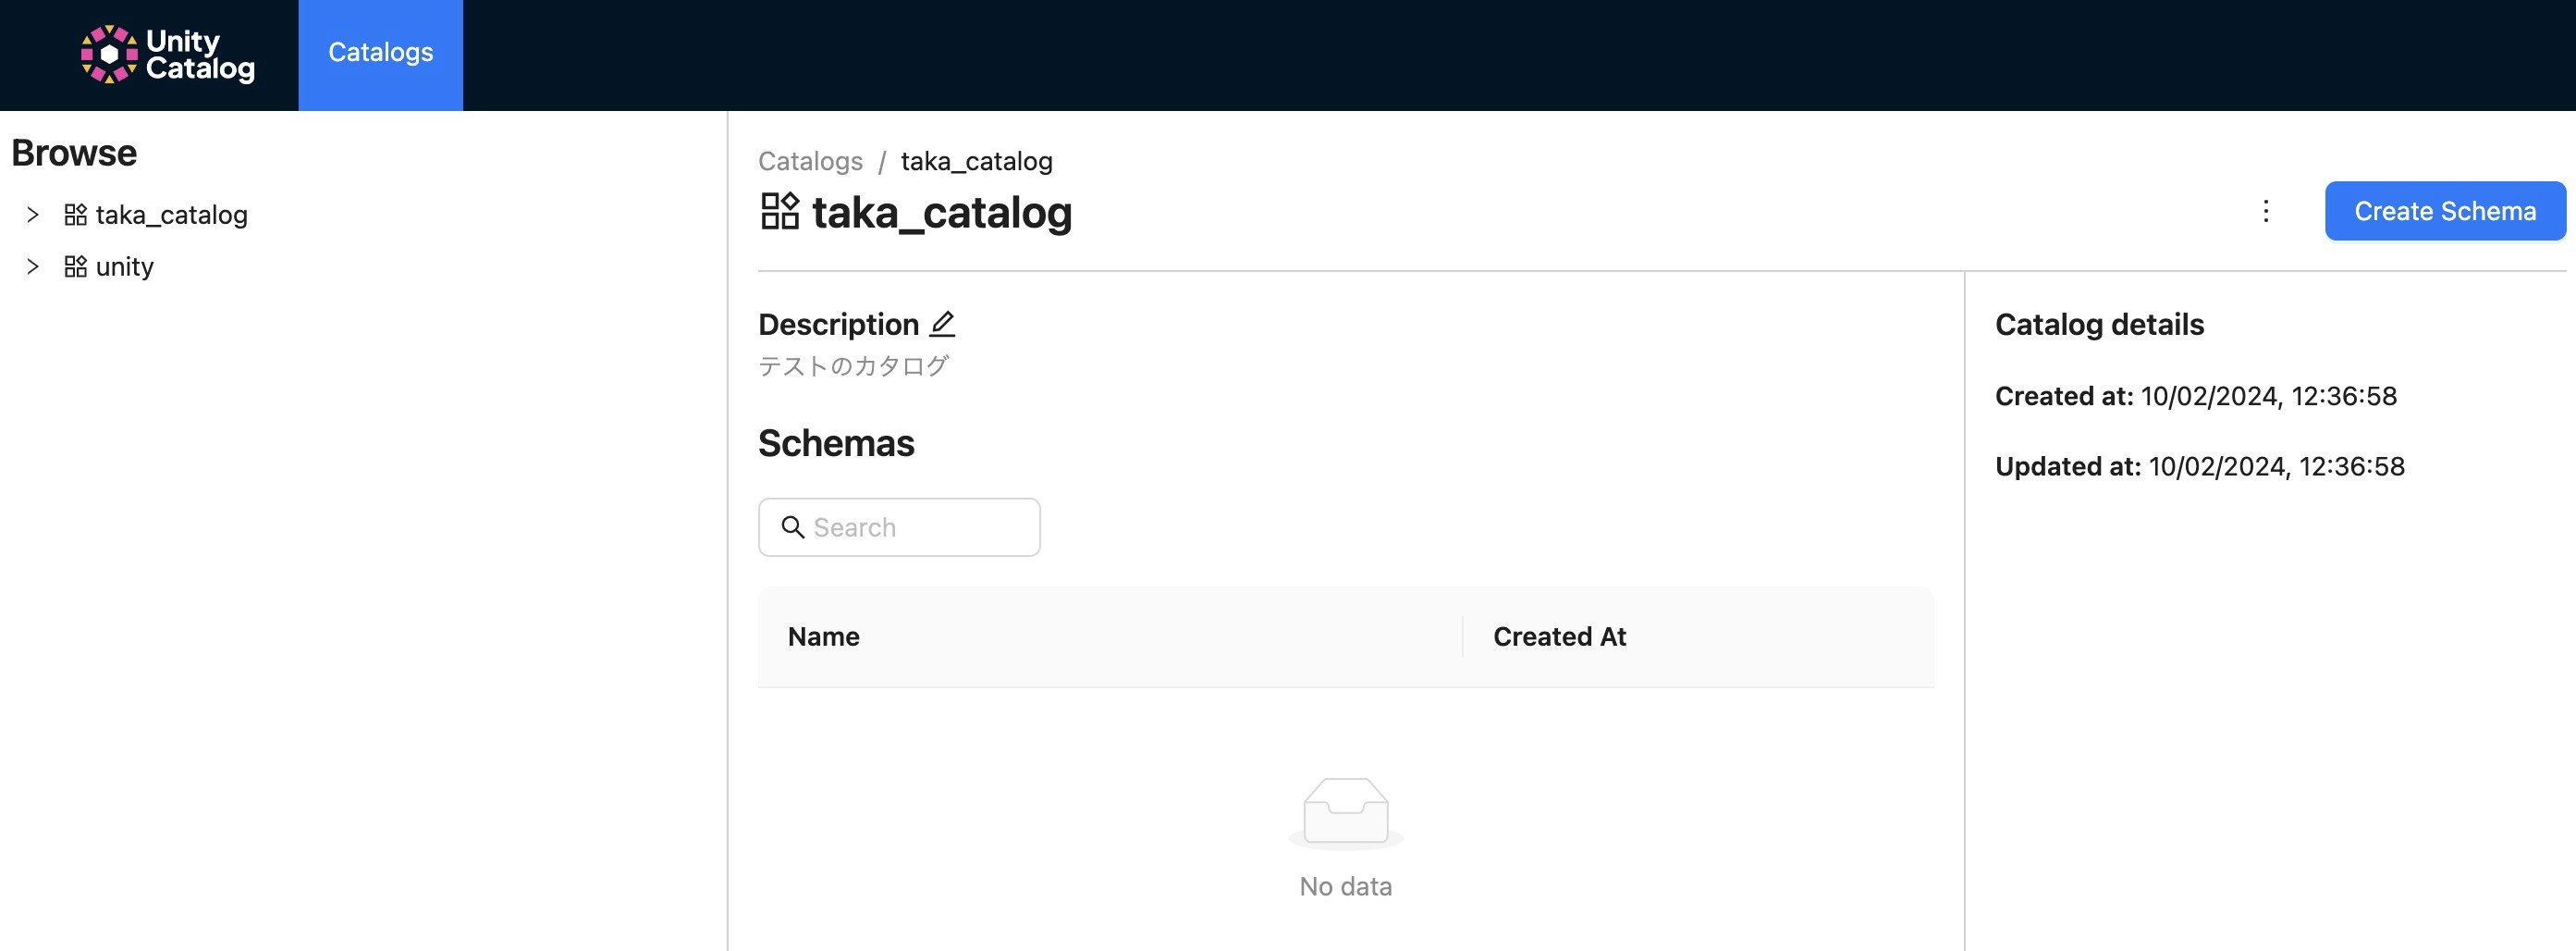This screenshot has height=951, width=2576.
Task: Click the Create Schema button
Action: click(x=2444, y=211)
